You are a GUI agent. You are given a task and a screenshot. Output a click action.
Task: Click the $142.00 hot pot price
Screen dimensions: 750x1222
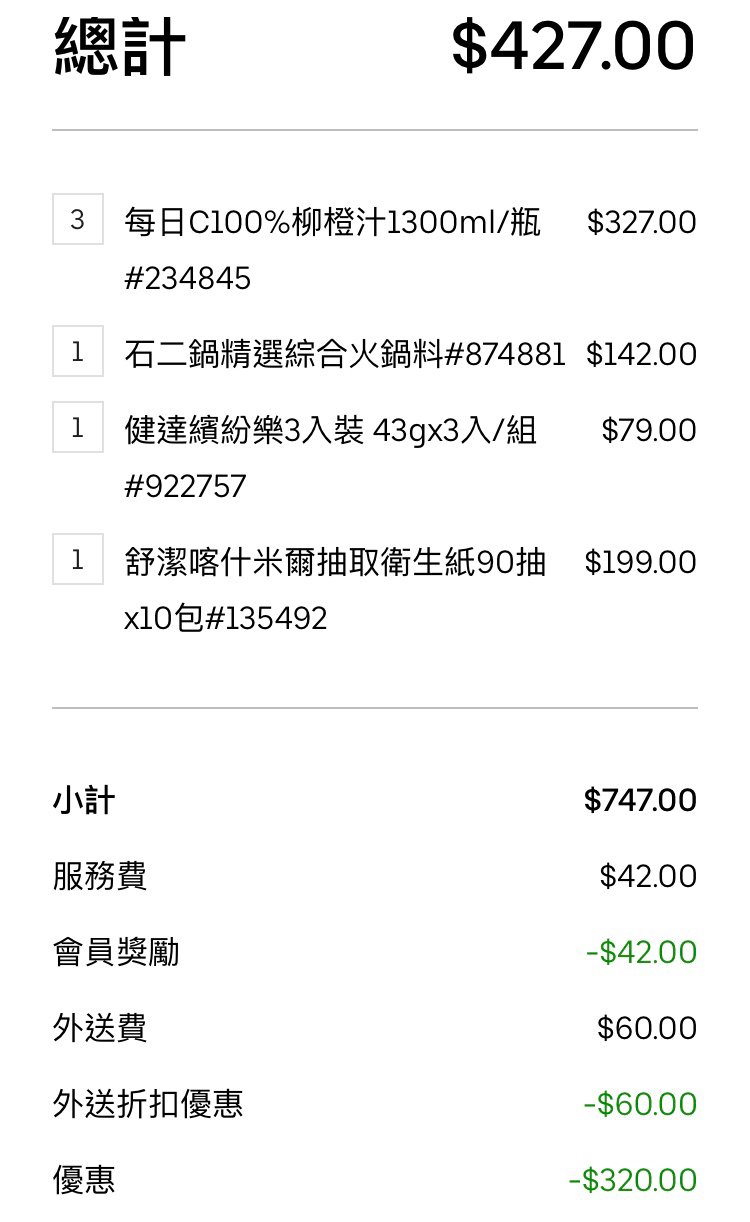tap(641, 354)
